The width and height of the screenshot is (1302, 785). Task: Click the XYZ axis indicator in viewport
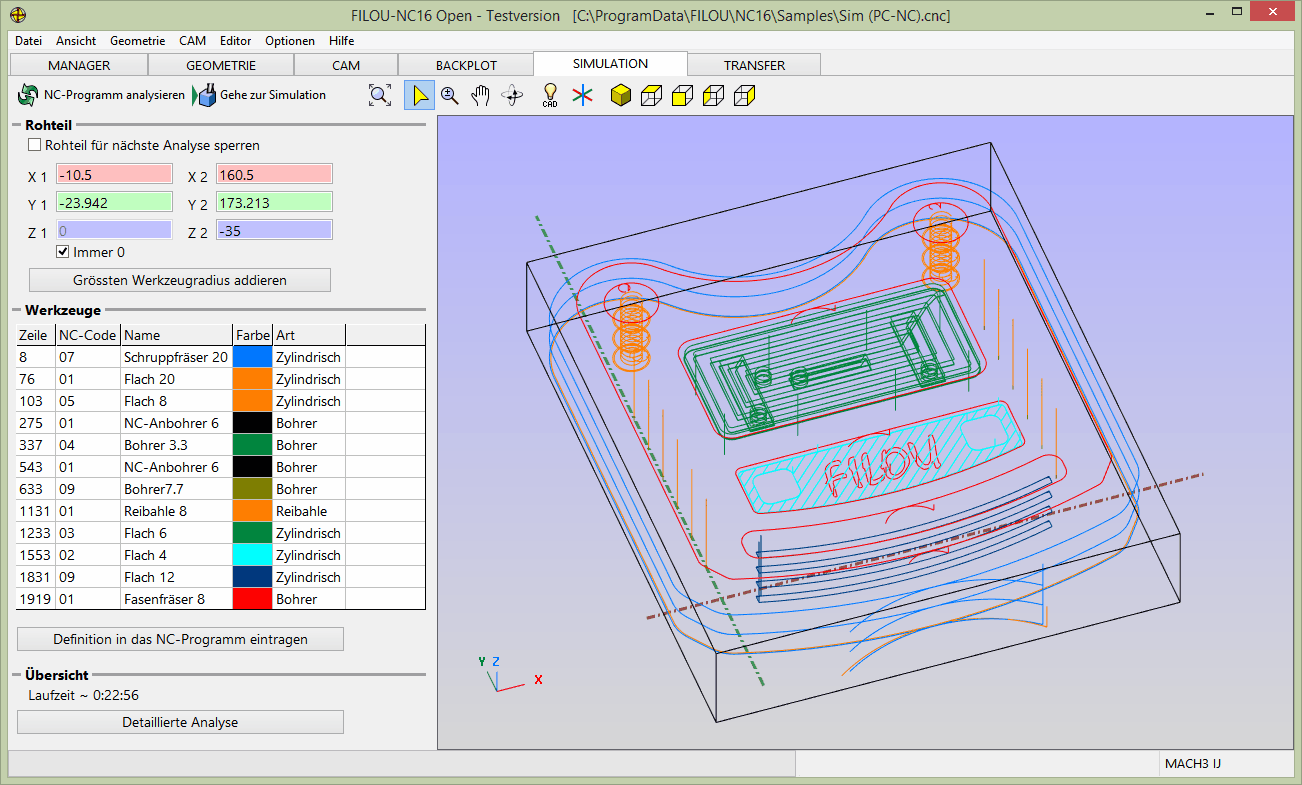508,675
